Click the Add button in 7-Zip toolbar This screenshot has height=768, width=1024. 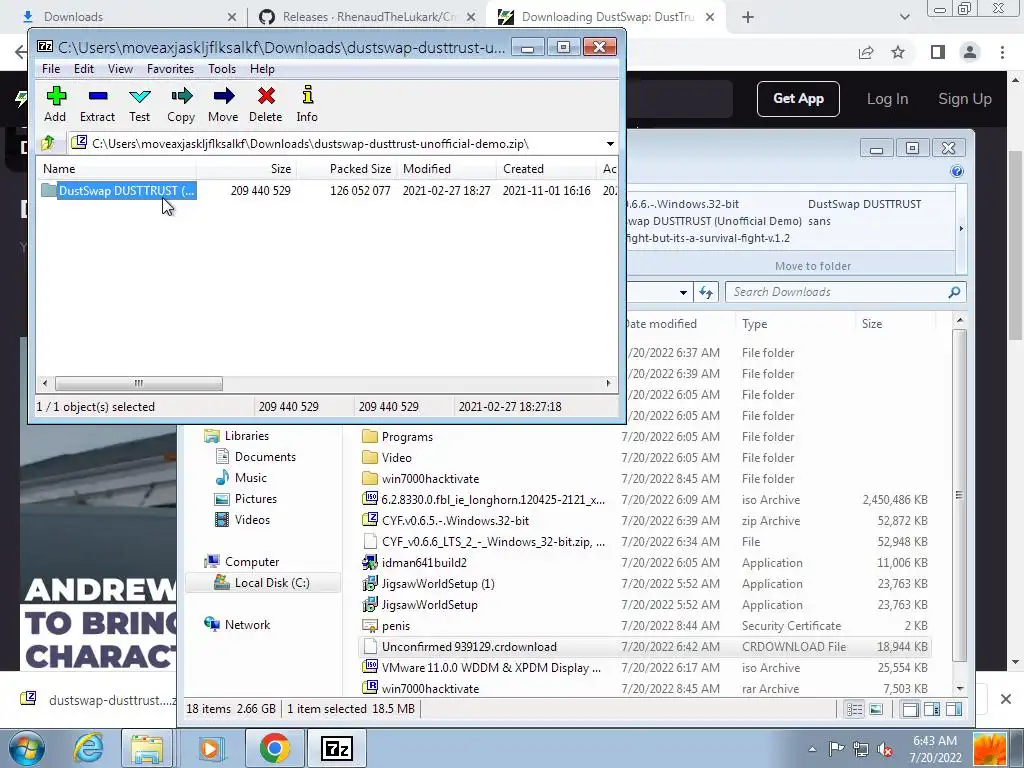point(56,104)
